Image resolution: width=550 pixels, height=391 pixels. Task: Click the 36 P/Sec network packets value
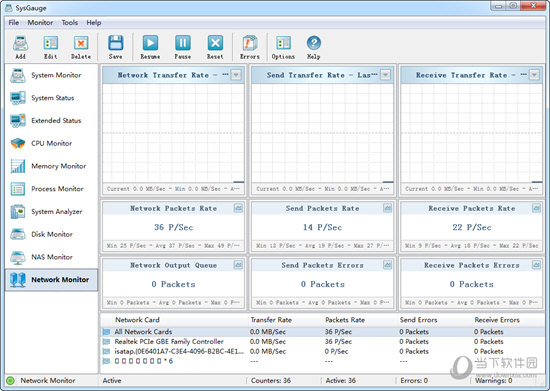174,227
